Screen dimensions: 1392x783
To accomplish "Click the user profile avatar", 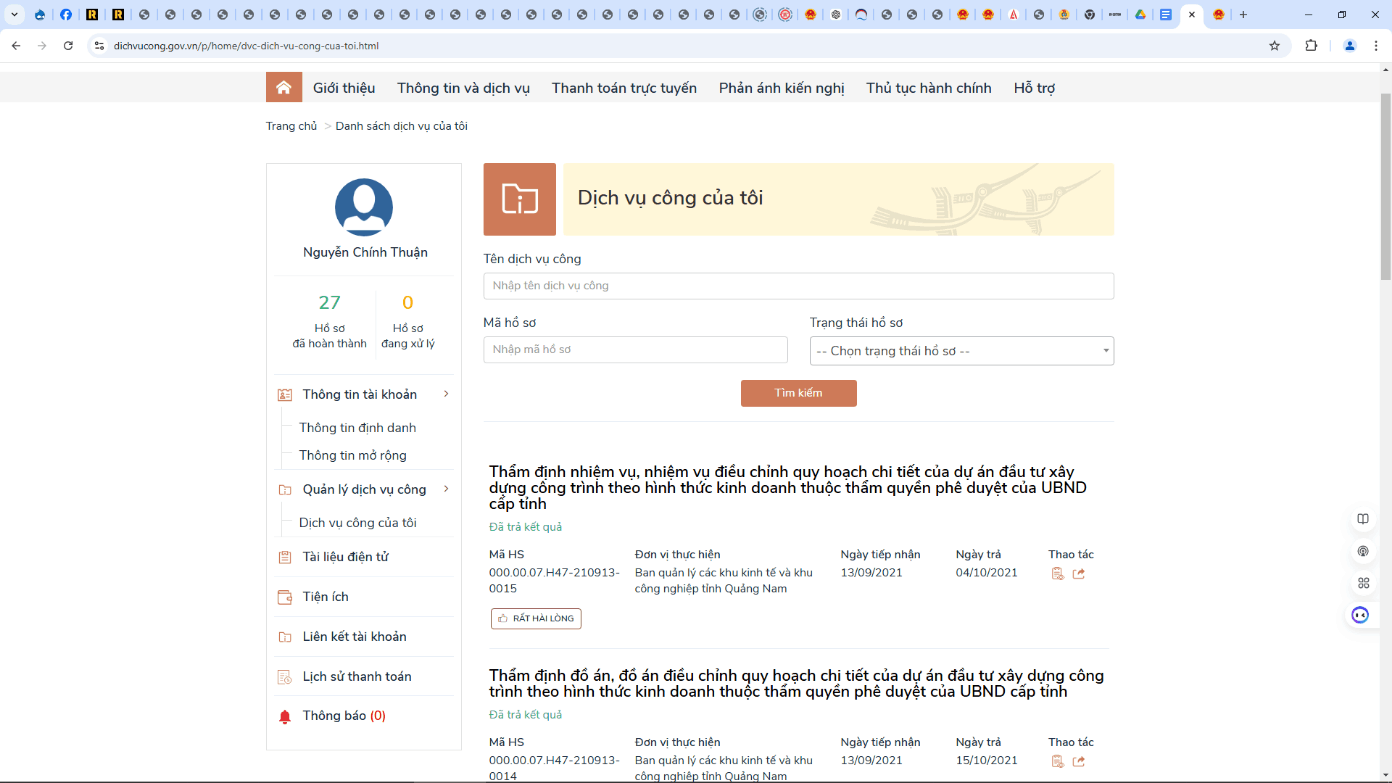I will click(x=363, y=208).
